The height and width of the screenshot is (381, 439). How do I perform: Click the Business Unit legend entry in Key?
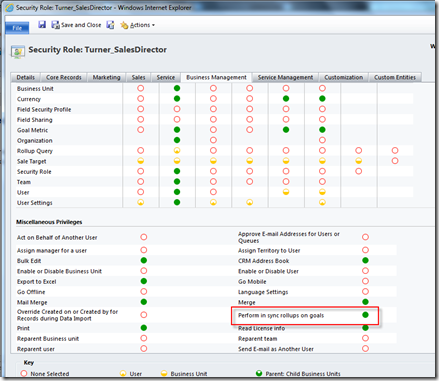[x=184, y=374]
